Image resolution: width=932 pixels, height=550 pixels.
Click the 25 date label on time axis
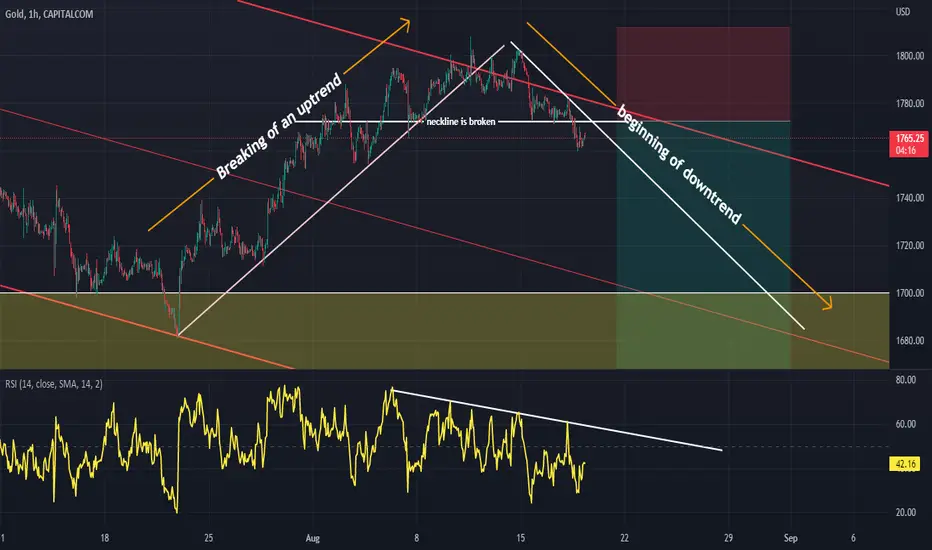point(209,538)
